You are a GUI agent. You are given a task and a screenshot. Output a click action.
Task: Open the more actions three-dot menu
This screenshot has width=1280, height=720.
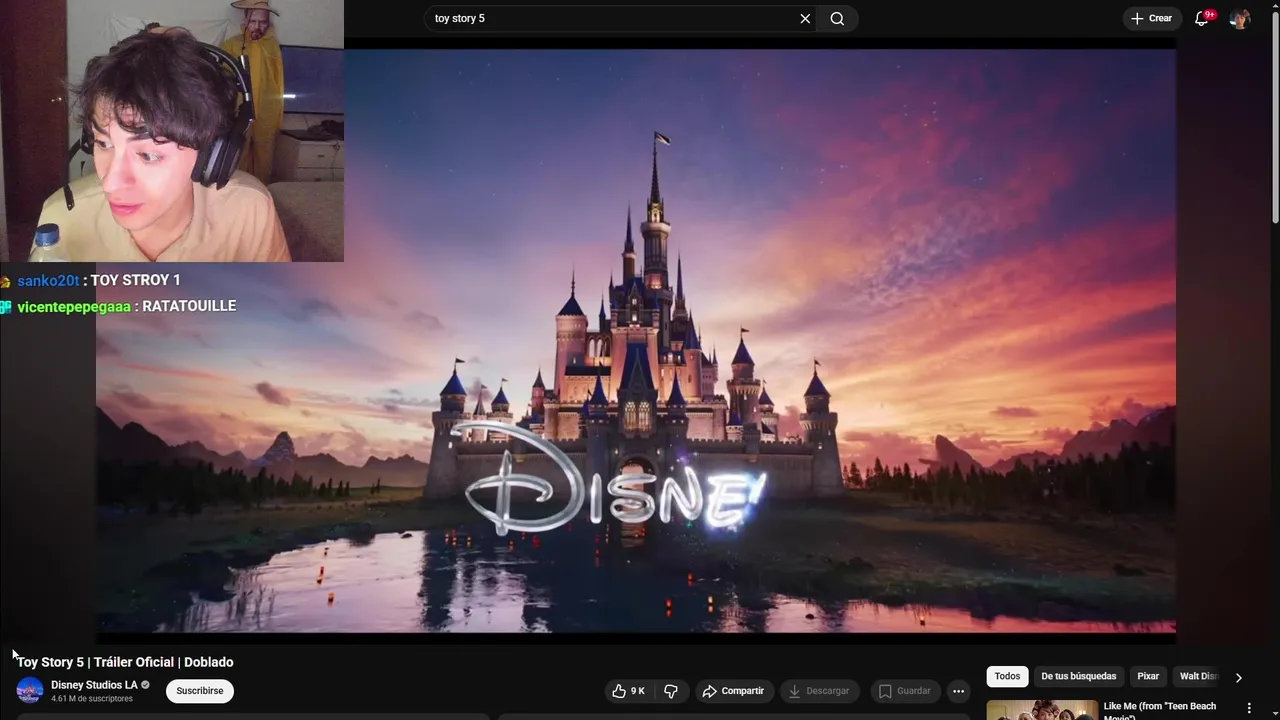(958, 691)
